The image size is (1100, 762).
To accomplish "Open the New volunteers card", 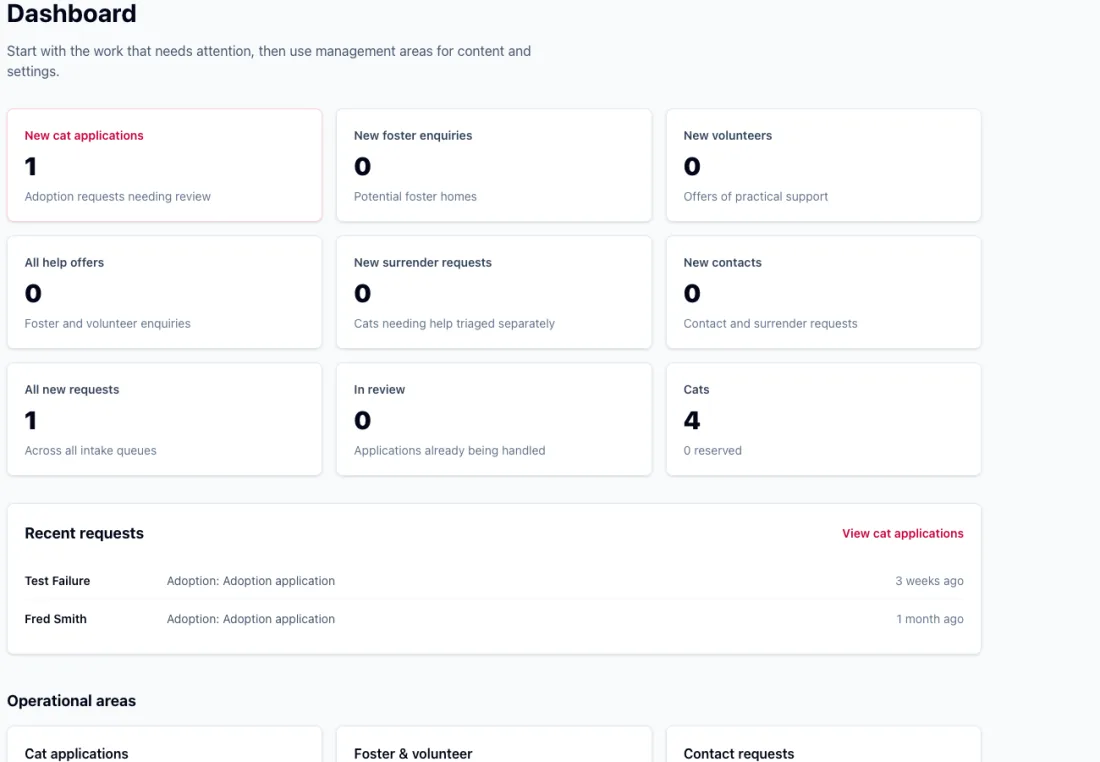I will click(x=824, y=165).
